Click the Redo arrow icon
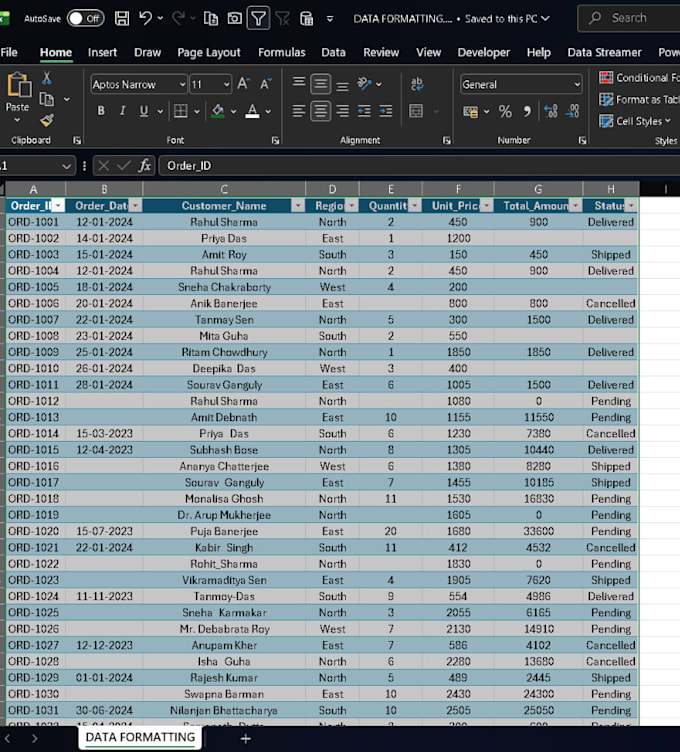The image size is (680, 752). pyautogui.click(x=178, y=18)
